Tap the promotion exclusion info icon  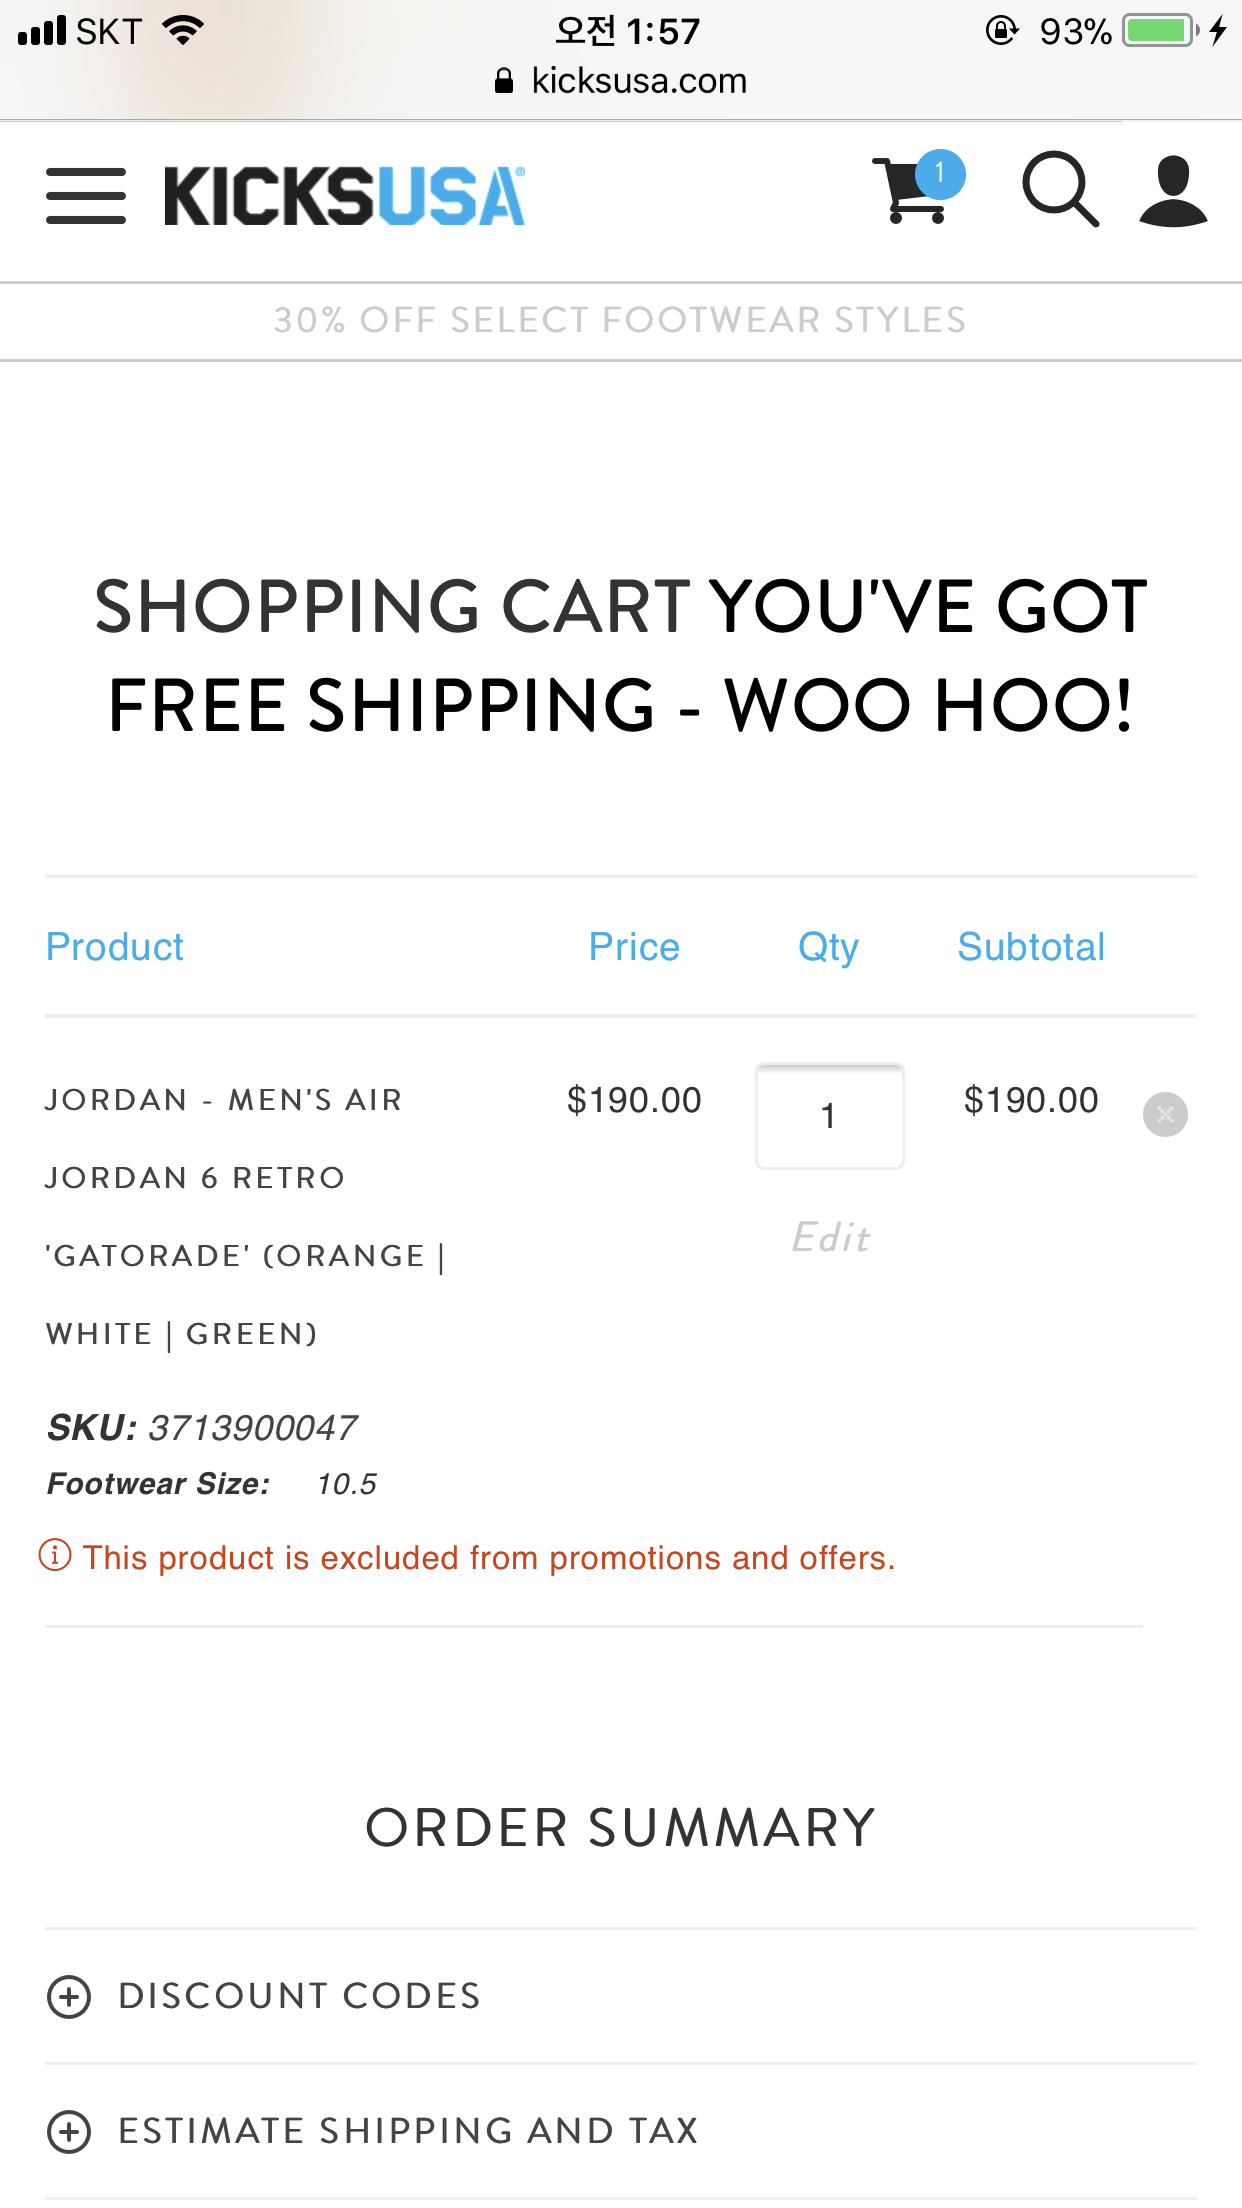(x=55, y=1556)
